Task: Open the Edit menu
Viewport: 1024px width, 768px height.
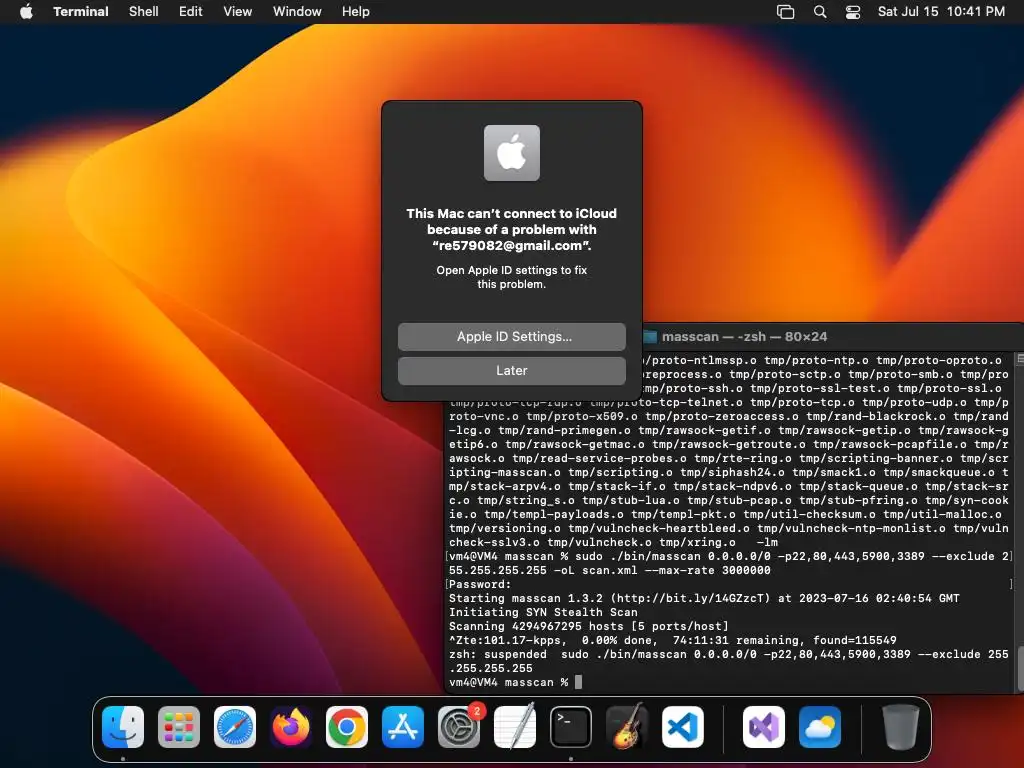Action: pyautogui.click(x=190, y=12)
